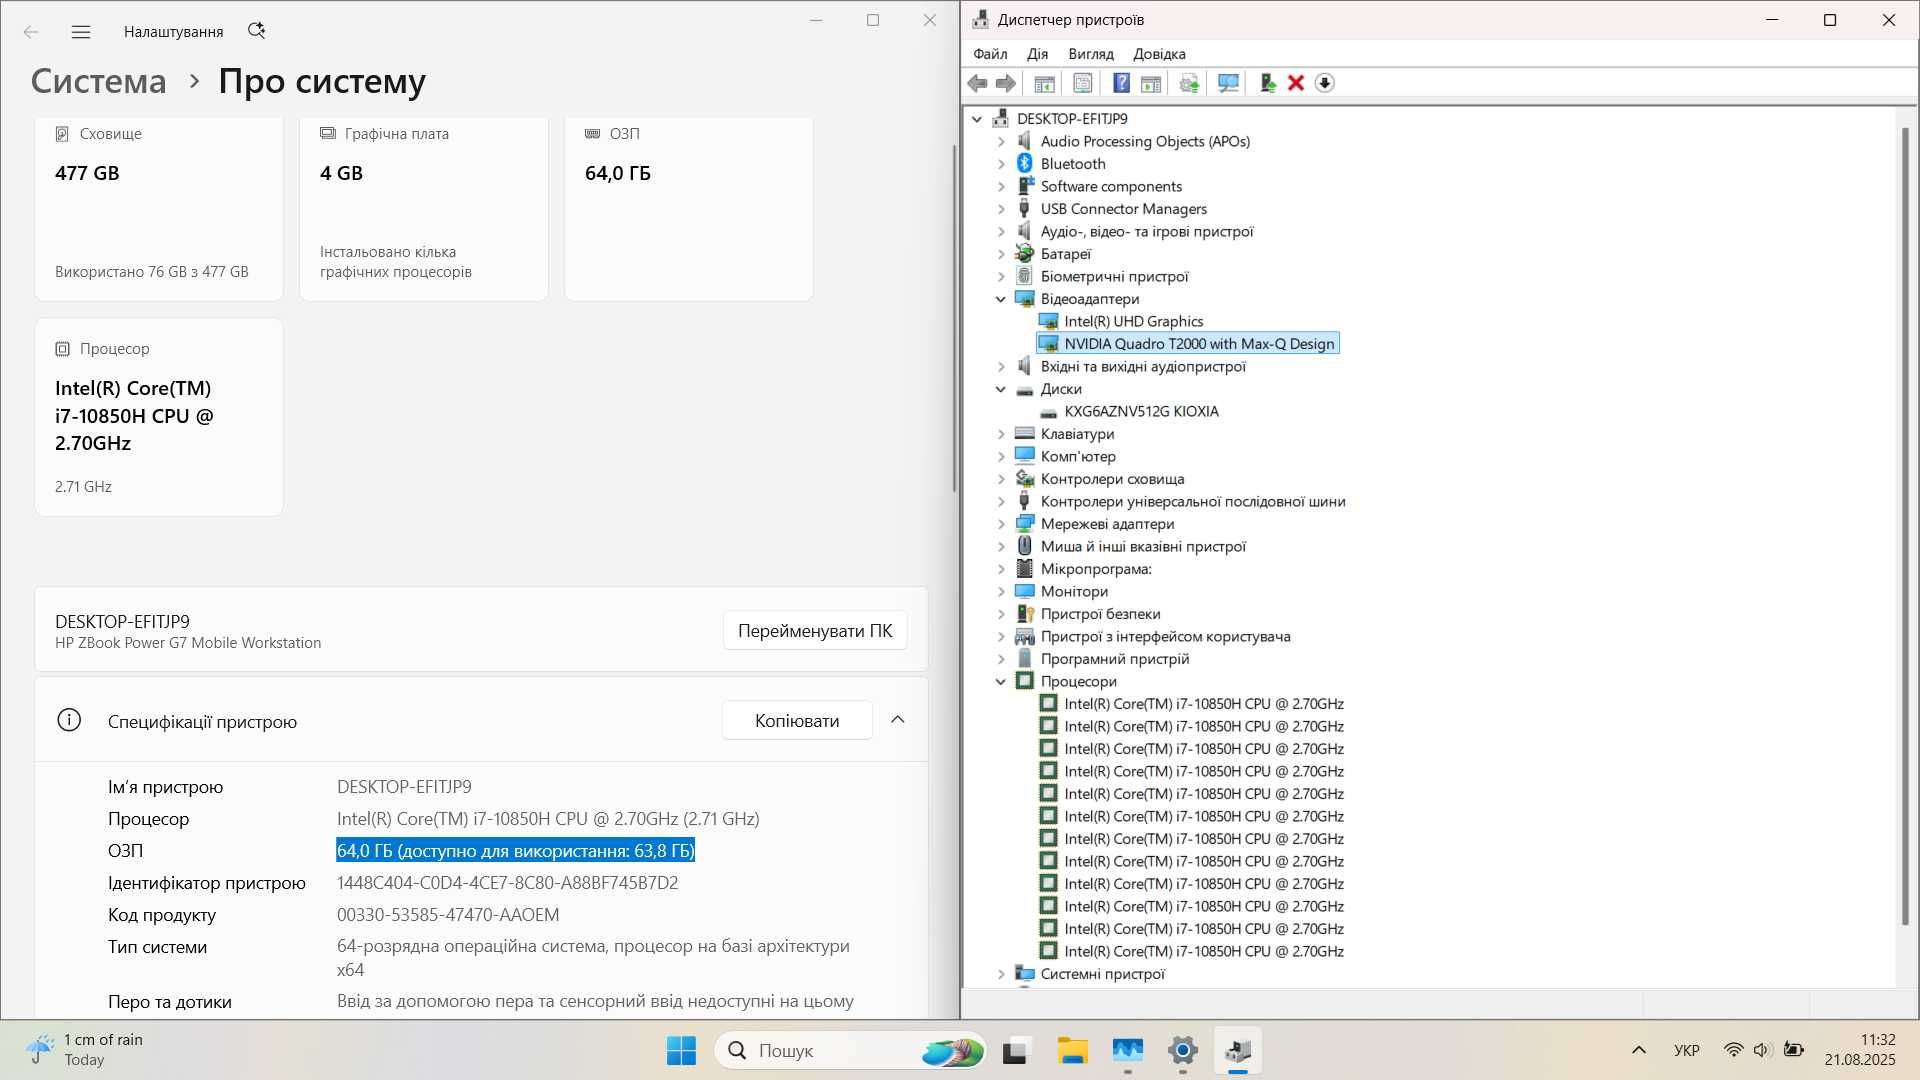1920x1080 pixels.
Task: Select NVIDIA Quadro T2000 with Max-Q Design
Action: point(1199,344)
